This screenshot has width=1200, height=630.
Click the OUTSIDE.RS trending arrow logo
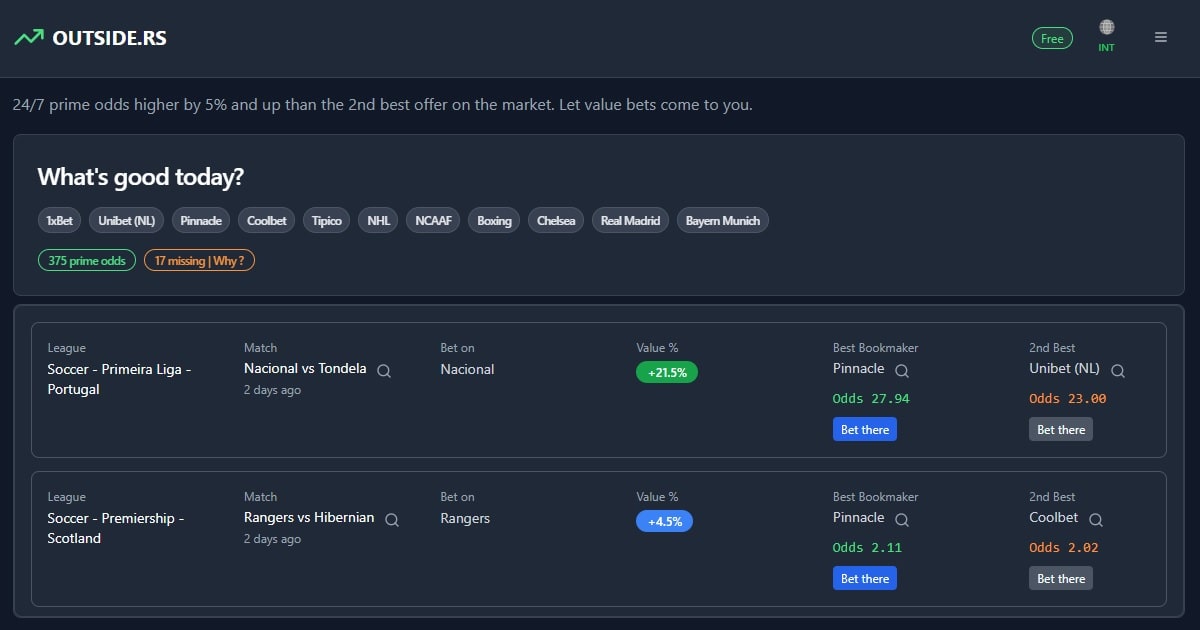point(29,38)
